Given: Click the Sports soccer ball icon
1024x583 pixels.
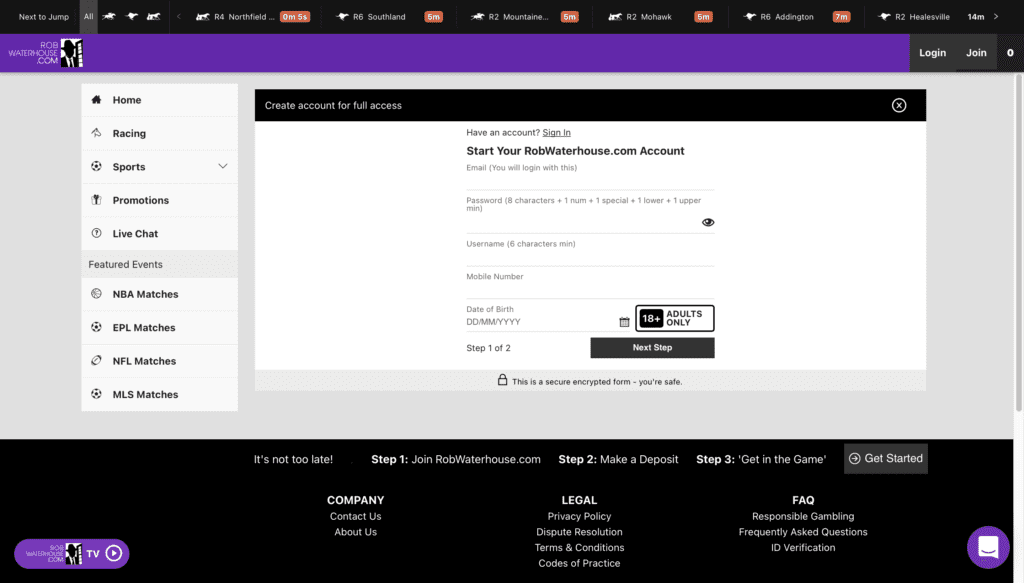Looking at the screenshot, I should (x=97, y=166).
